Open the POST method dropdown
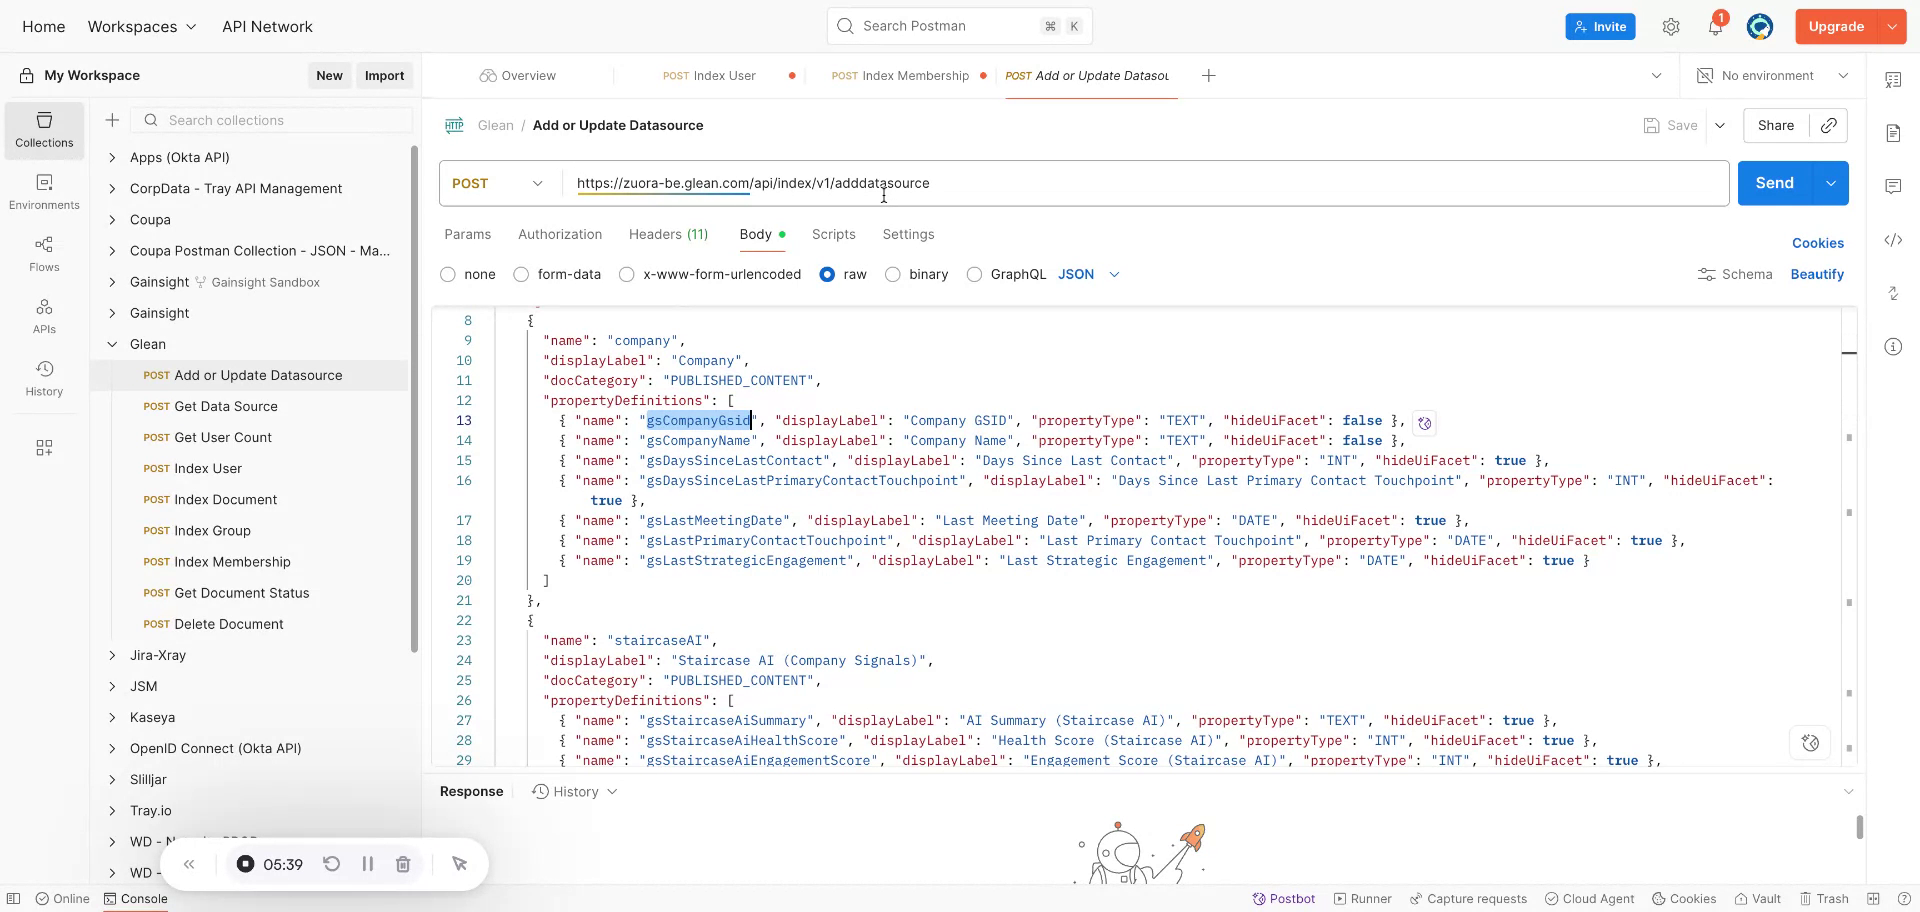Screen dimensions: 1920x912 tap(497, 183)
